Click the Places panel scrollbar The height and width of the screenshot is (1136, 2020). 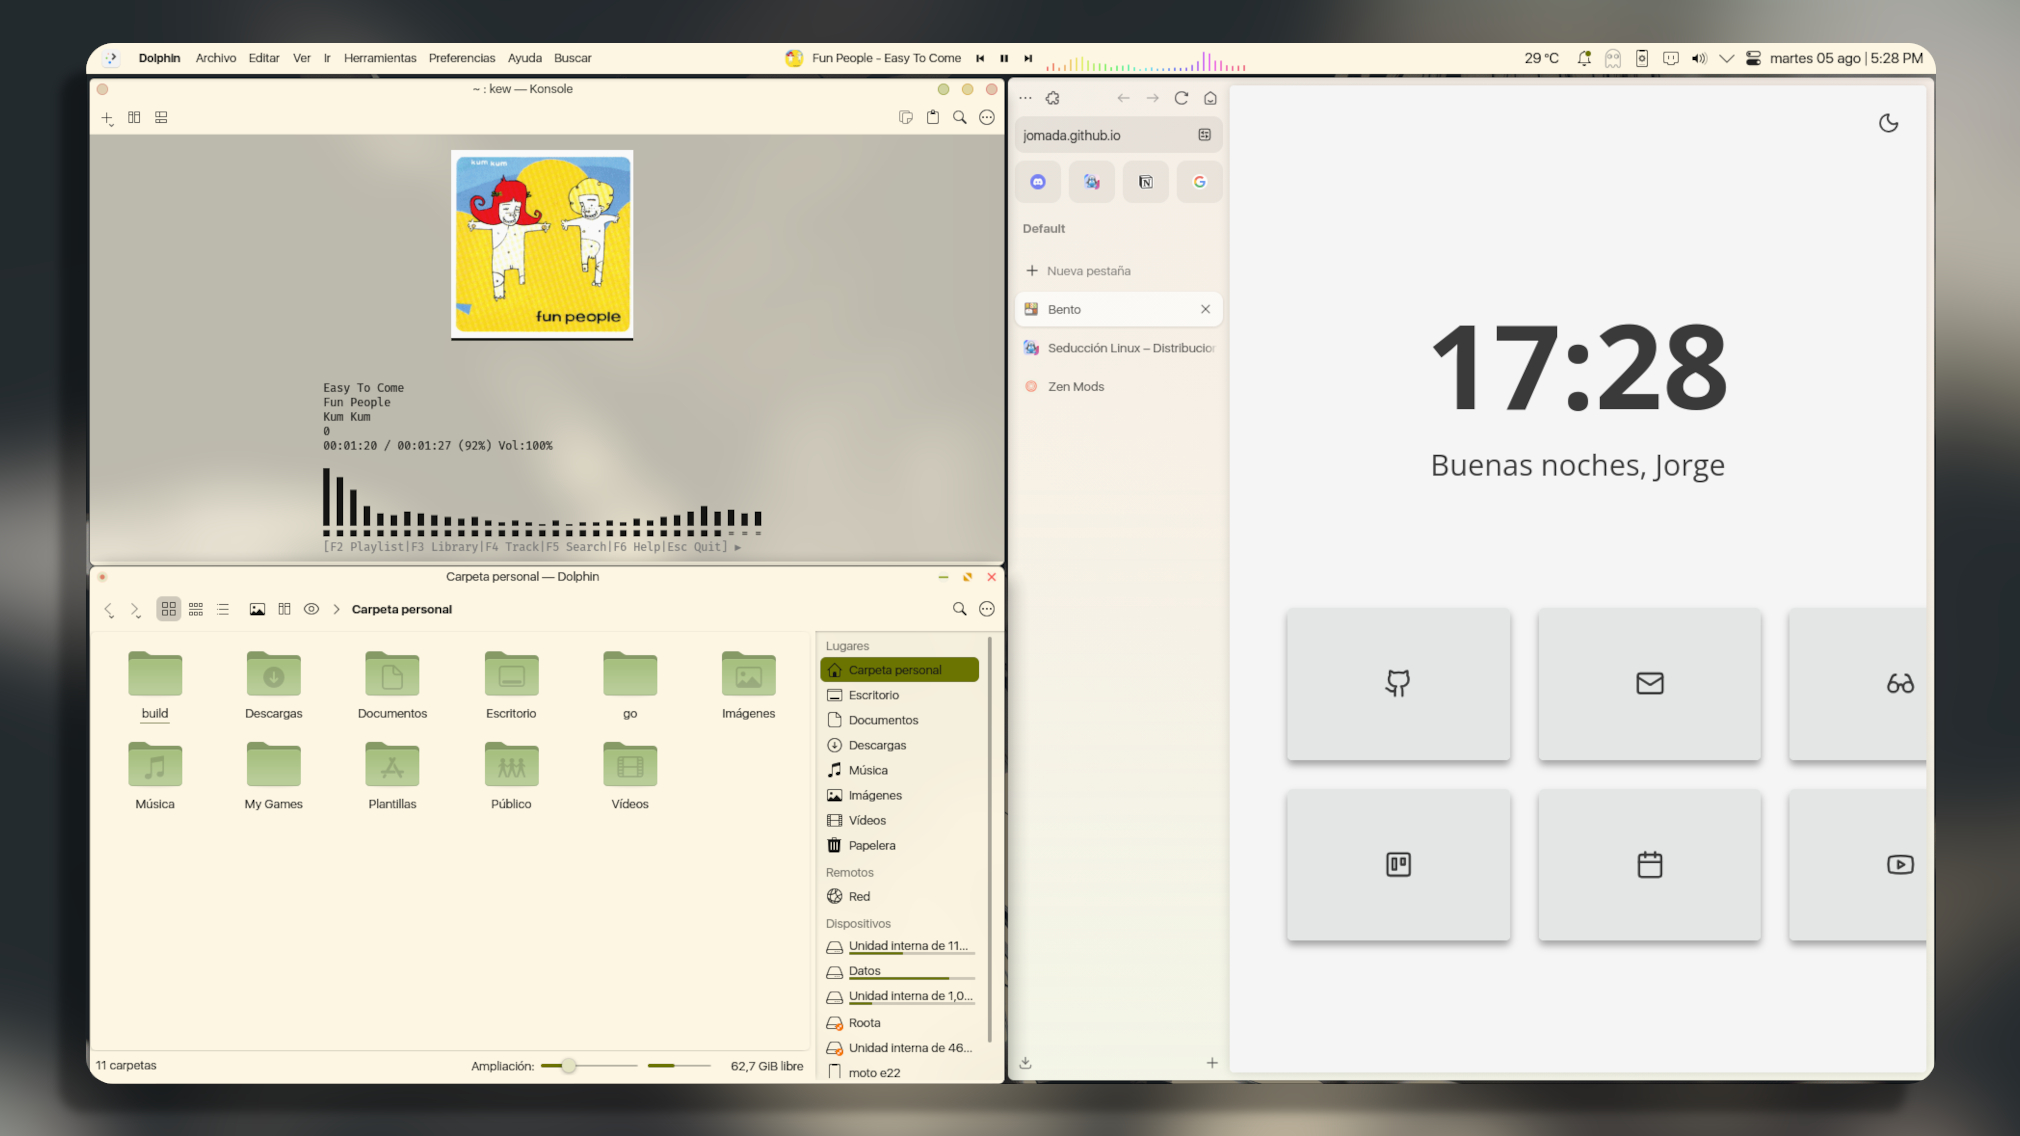[x=990, y=840]
